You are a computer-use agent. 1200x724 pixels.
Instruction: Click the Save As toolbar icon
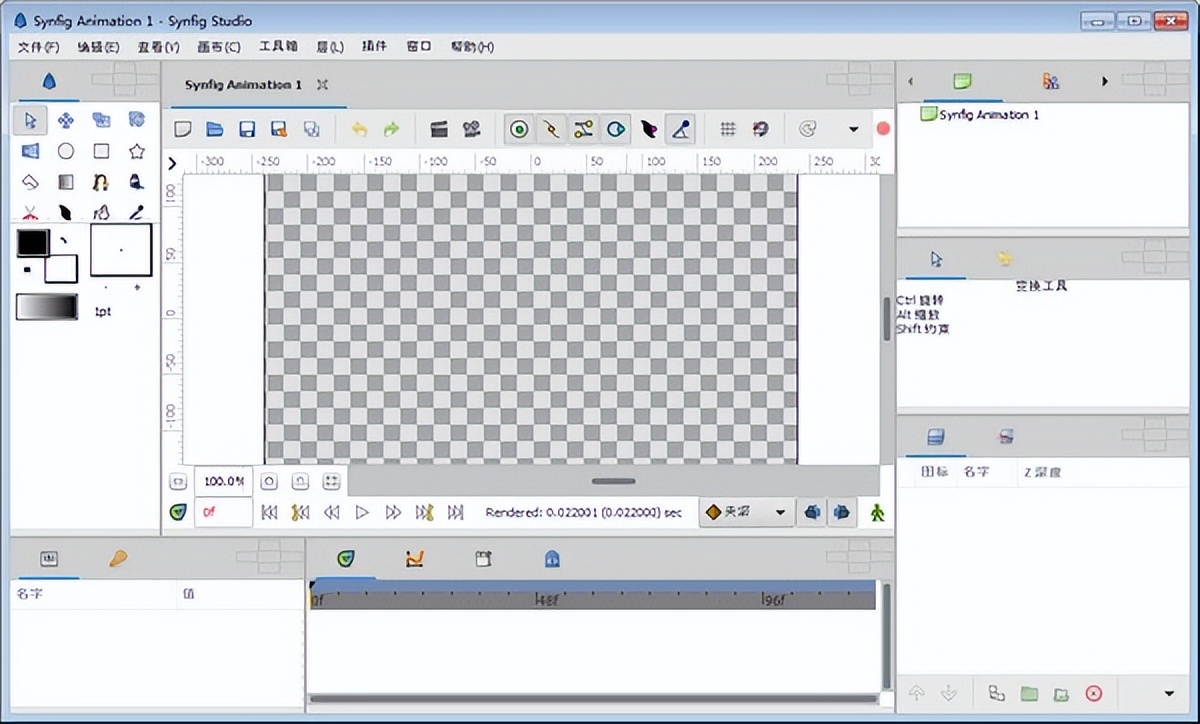tap(279, 129)
